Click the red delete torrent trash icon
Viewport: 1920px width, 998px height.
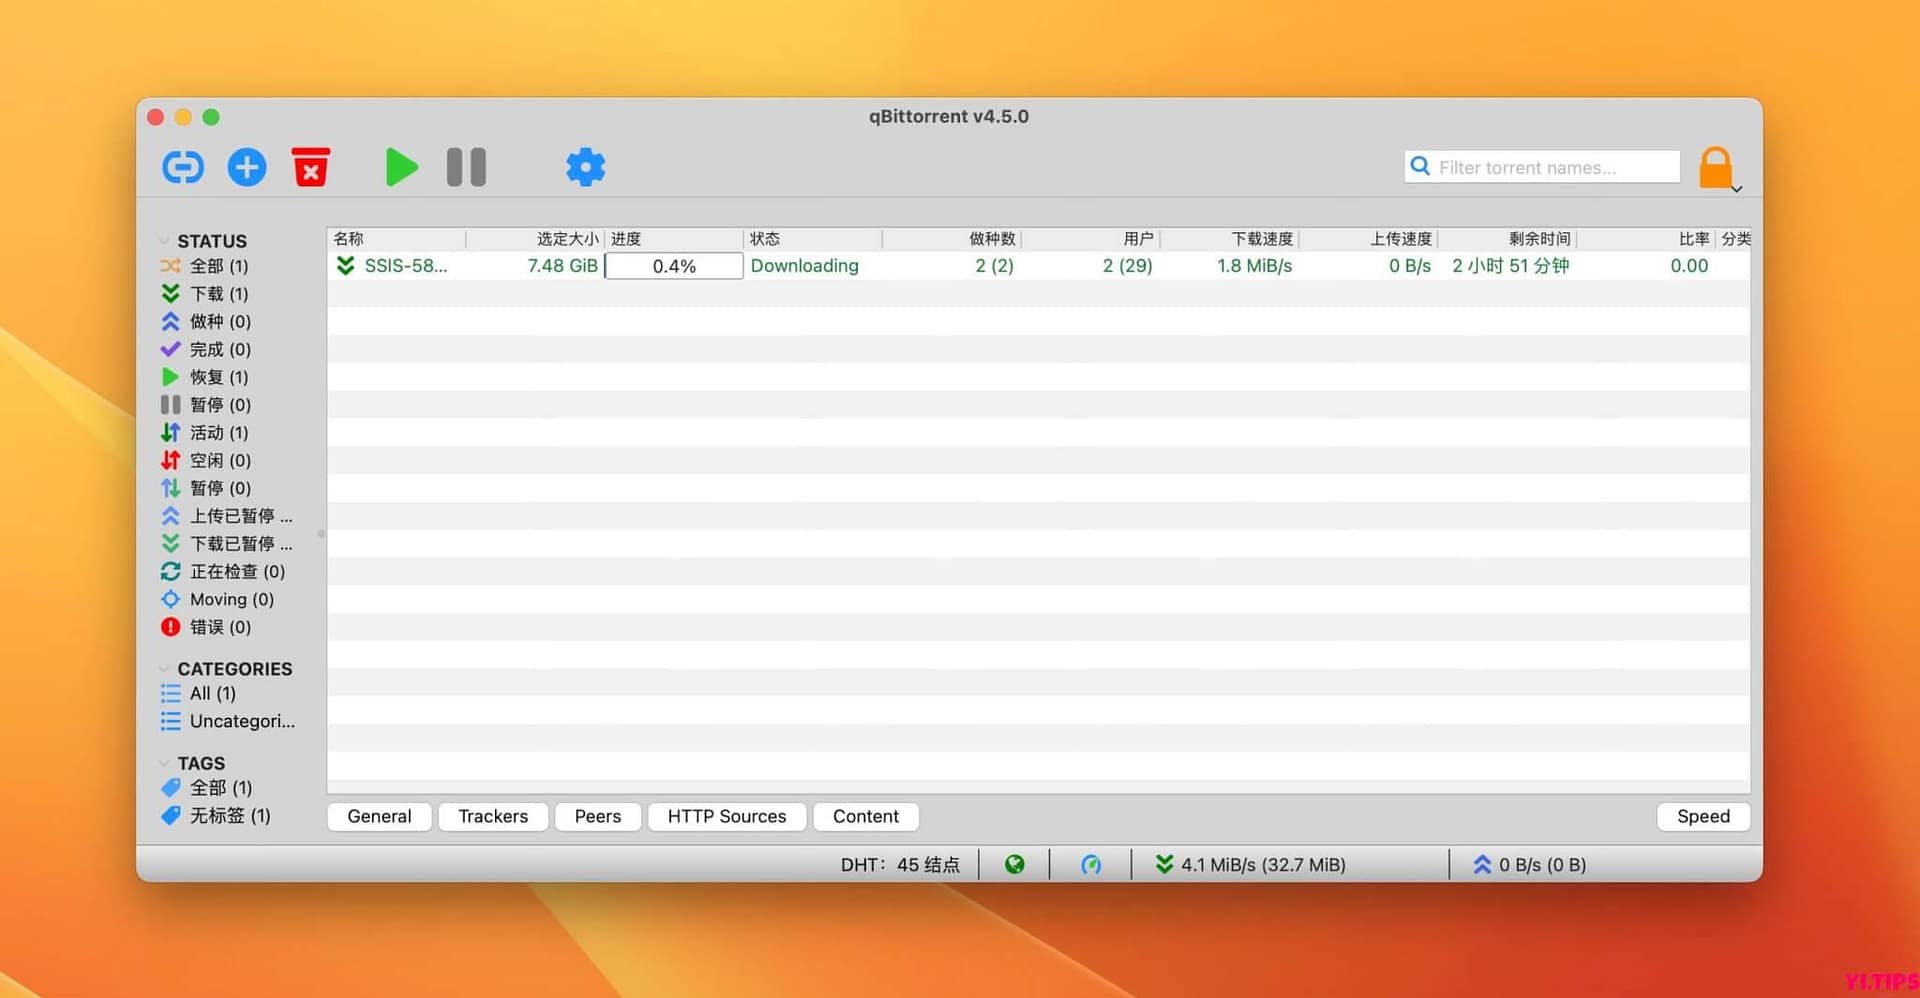click(310, 167)
